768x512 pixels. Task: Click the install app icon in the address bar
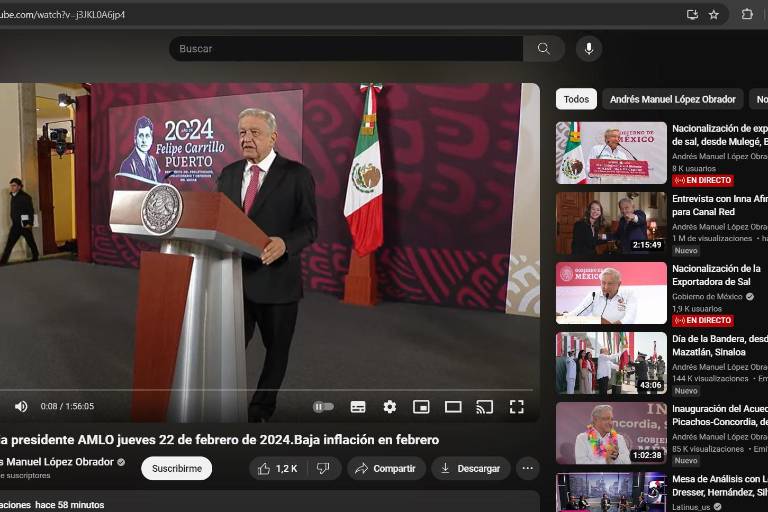692,15
